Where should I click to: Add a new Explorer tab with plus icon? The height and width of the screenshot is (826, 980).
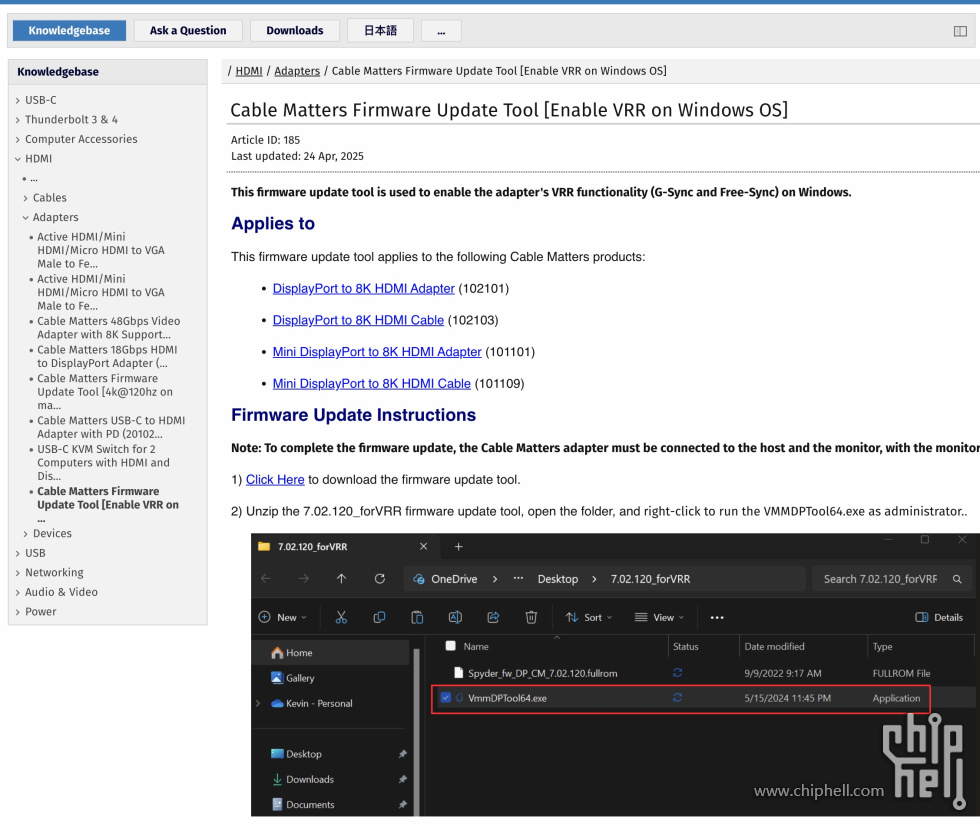pyautogui.click(x=458, y=547)
